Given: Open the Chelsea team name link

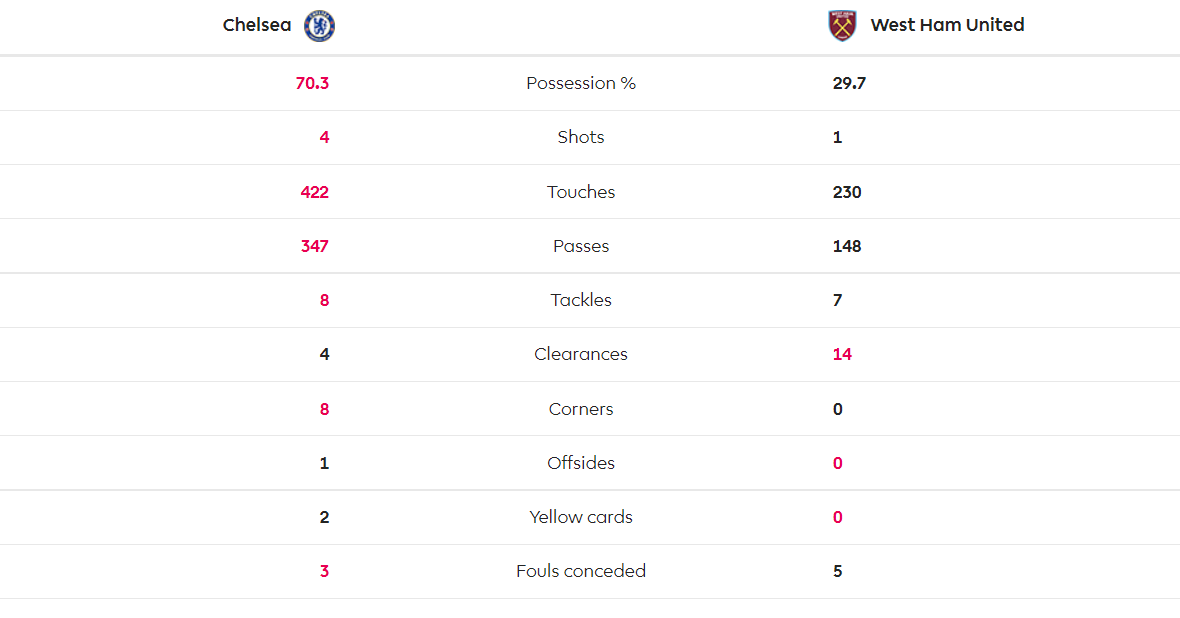Looking at the screenshot, I should point(257,26).
